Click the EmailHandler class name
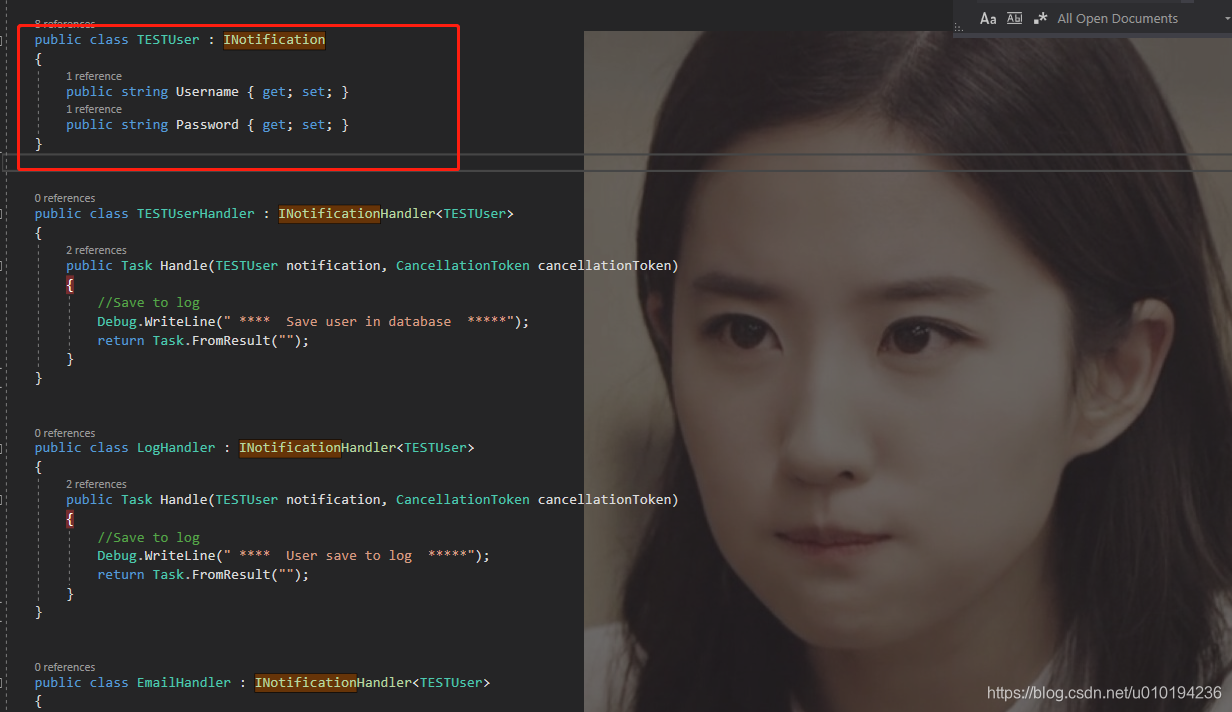 click(184, 683)
